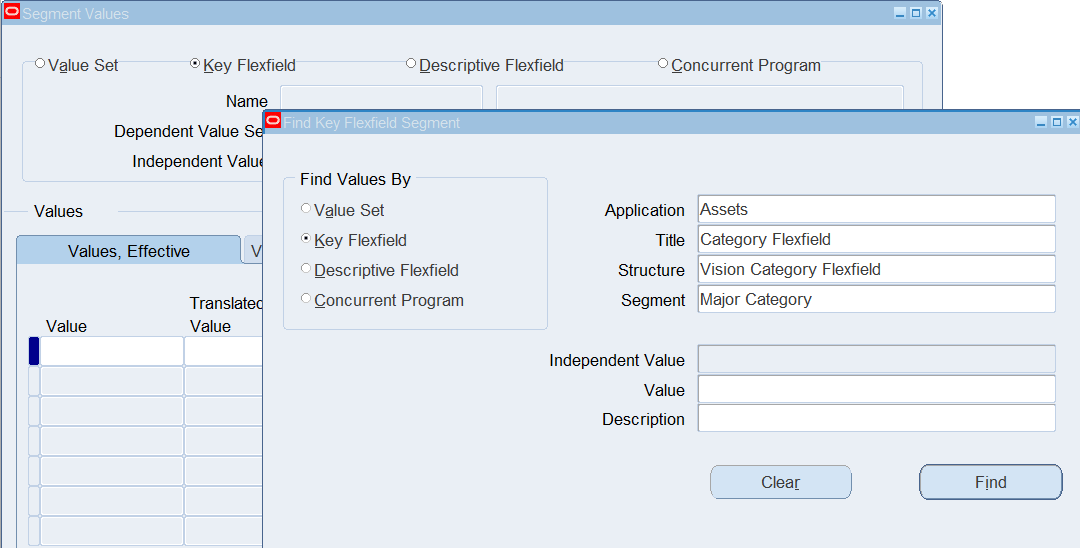Click the Segment field Major Category
The width and height of the screenshot is (1080, 548).
click(x=876, y=299)
